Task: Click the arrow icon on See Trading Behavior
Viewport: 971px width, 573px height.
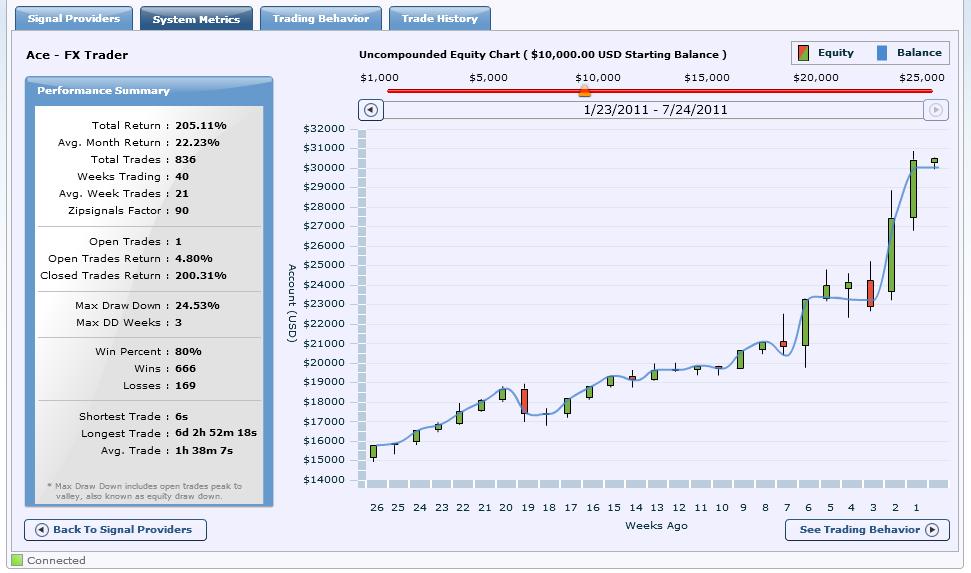Action: (x=932, y=530)
